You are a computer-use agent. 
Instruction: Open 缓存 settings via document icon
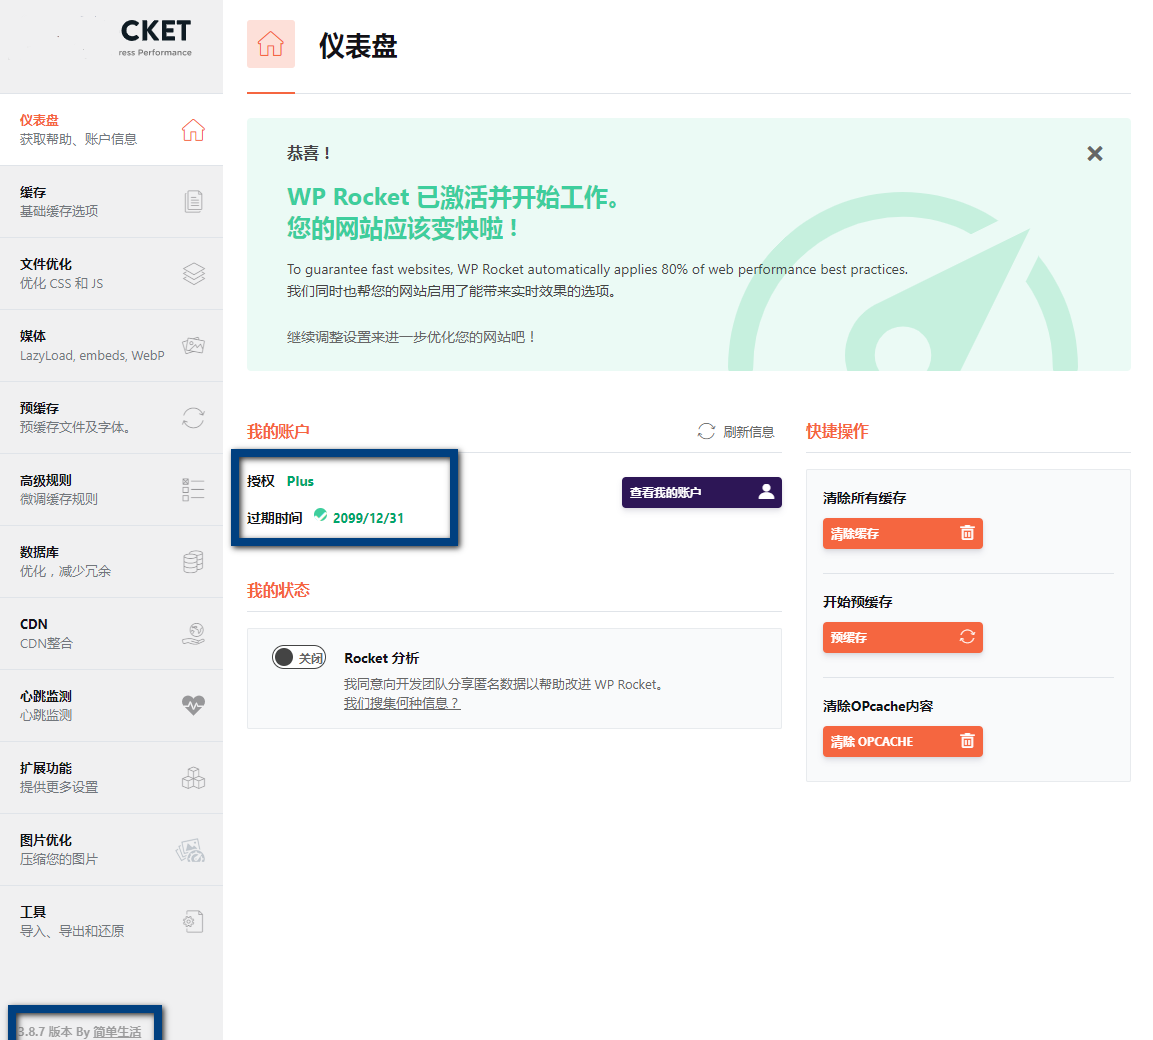pos(193,201)
